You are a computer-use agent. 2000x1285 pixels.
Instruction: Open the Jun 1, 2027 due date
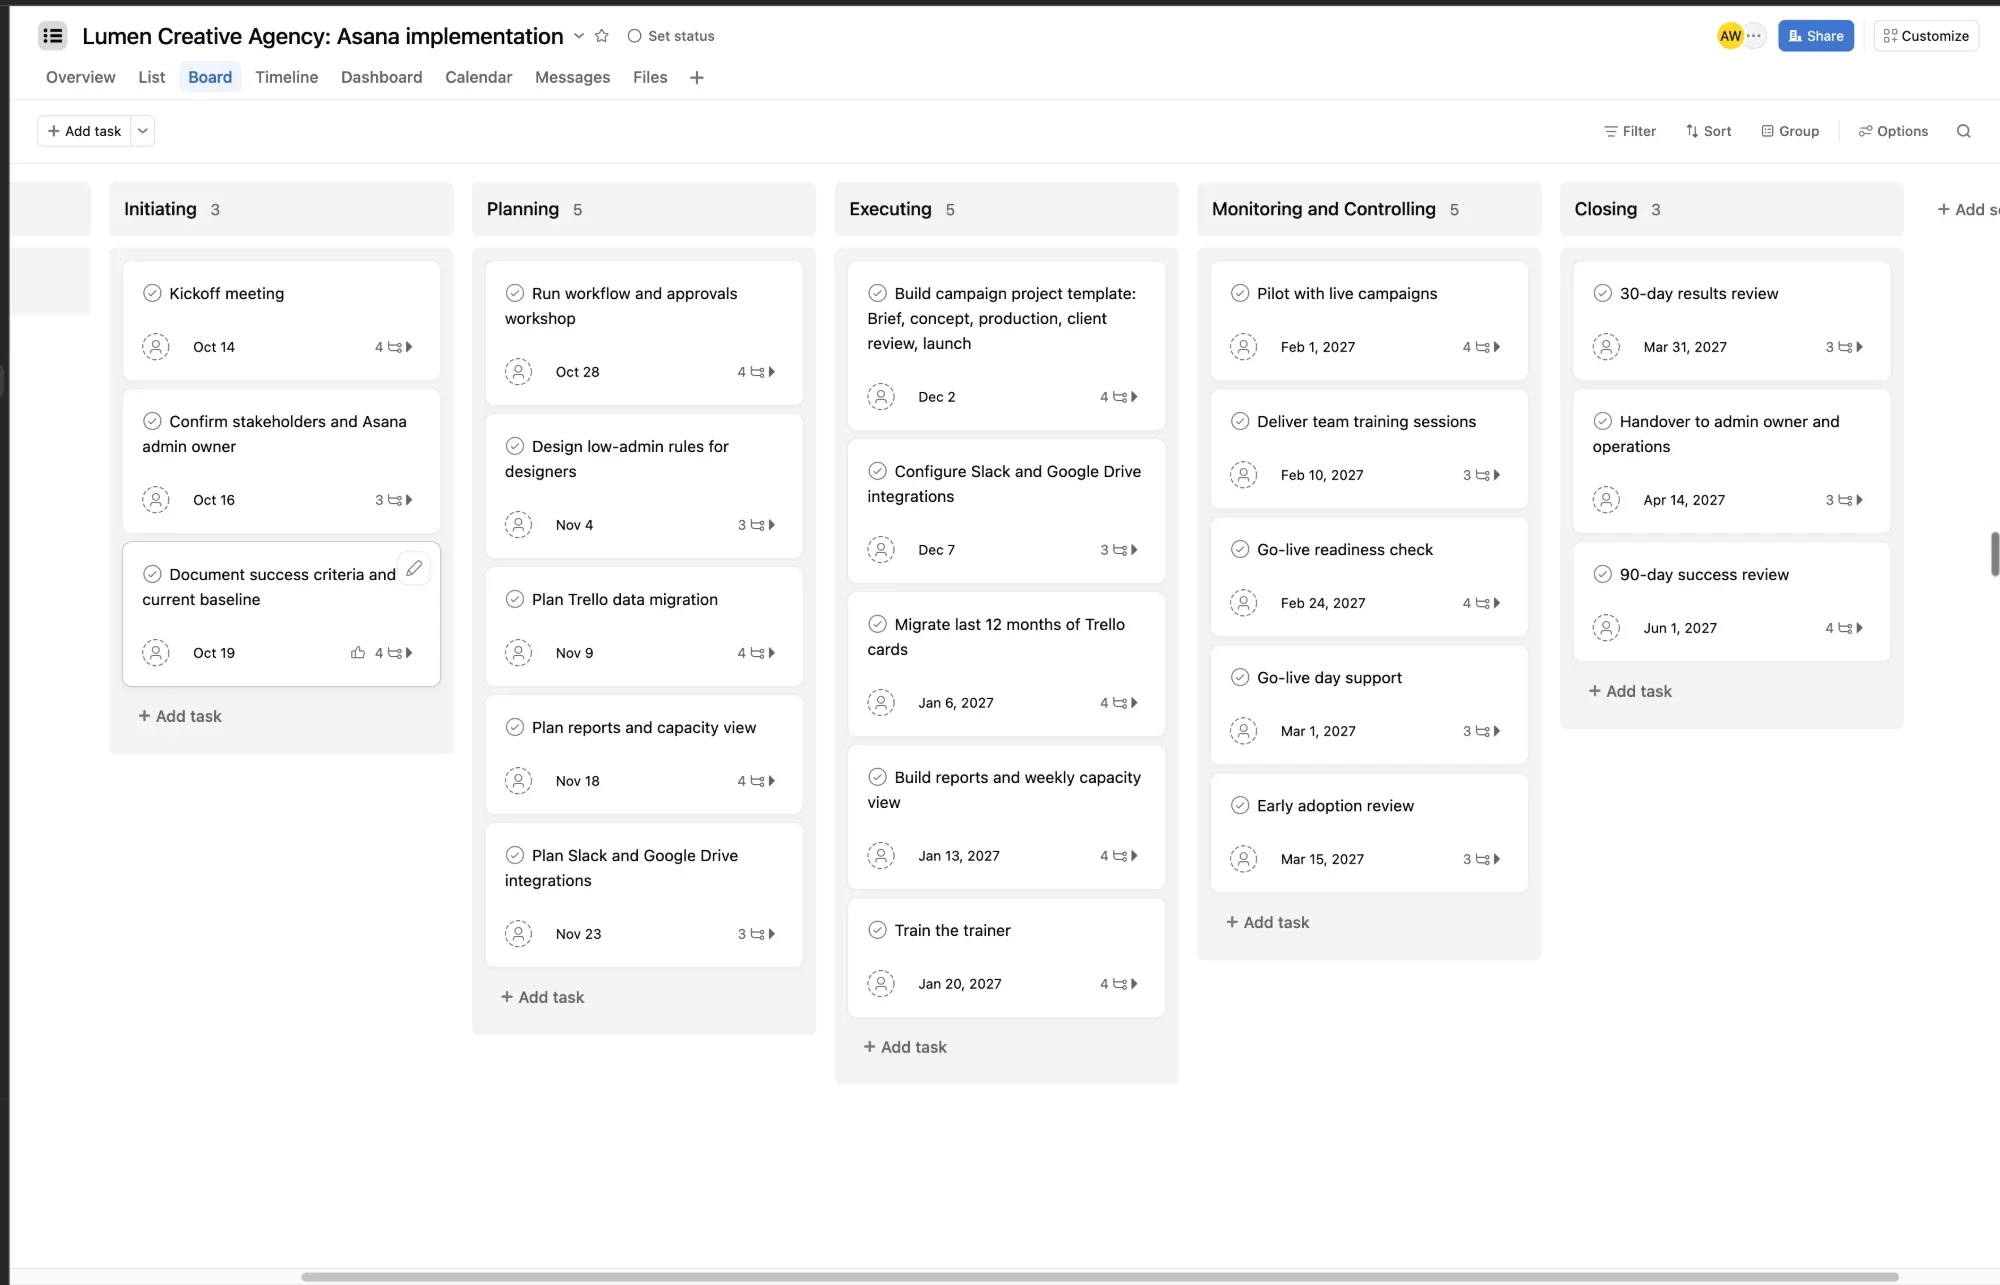click(1680, 628)
